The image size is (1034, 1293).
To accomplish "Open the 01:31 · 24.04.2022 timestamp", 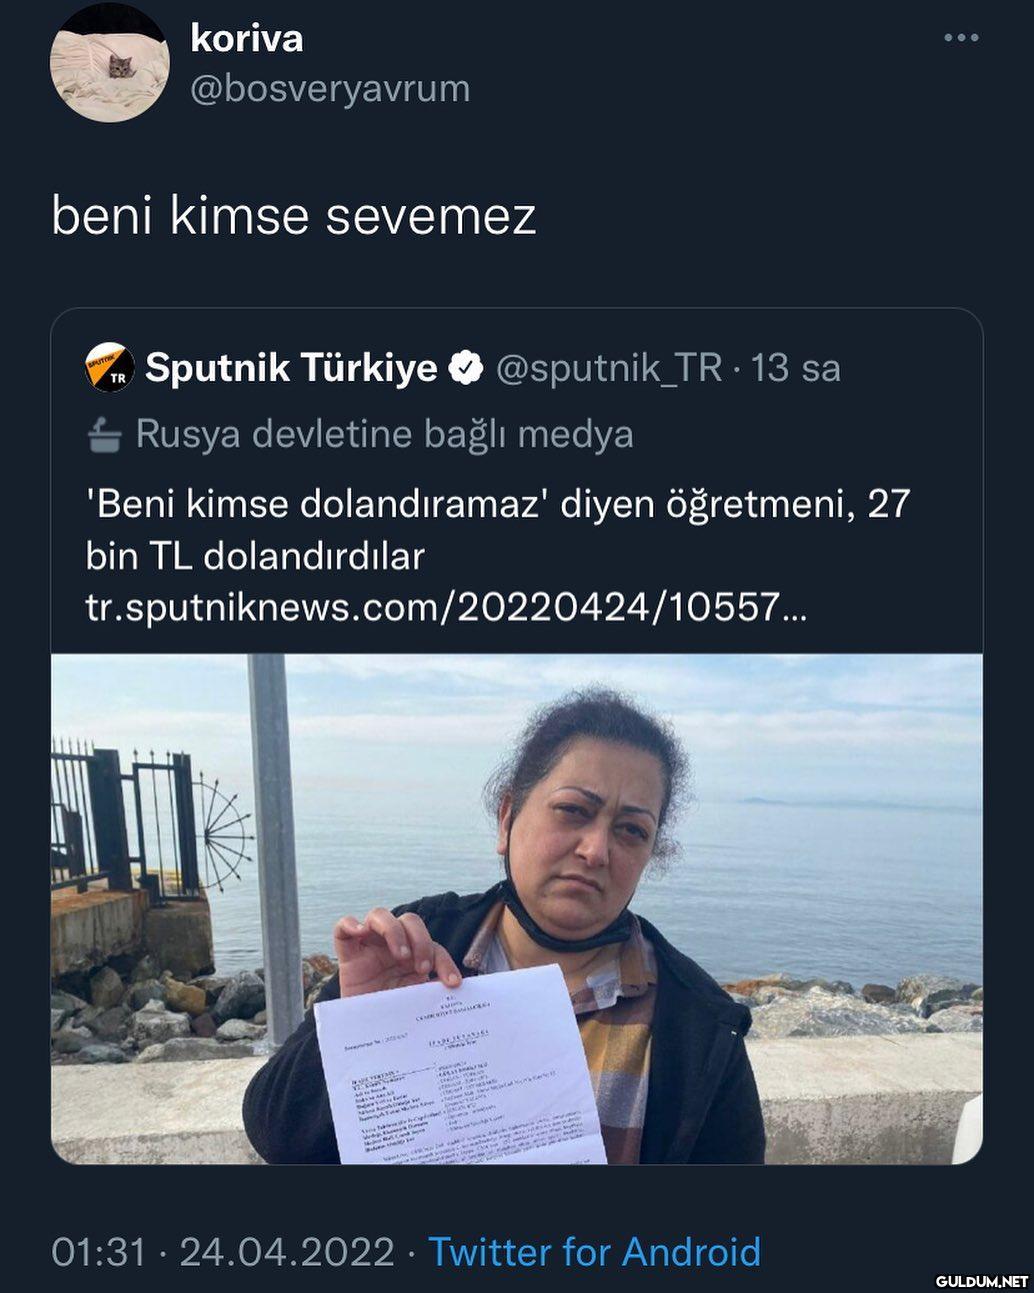I will tap(223, 1251).
